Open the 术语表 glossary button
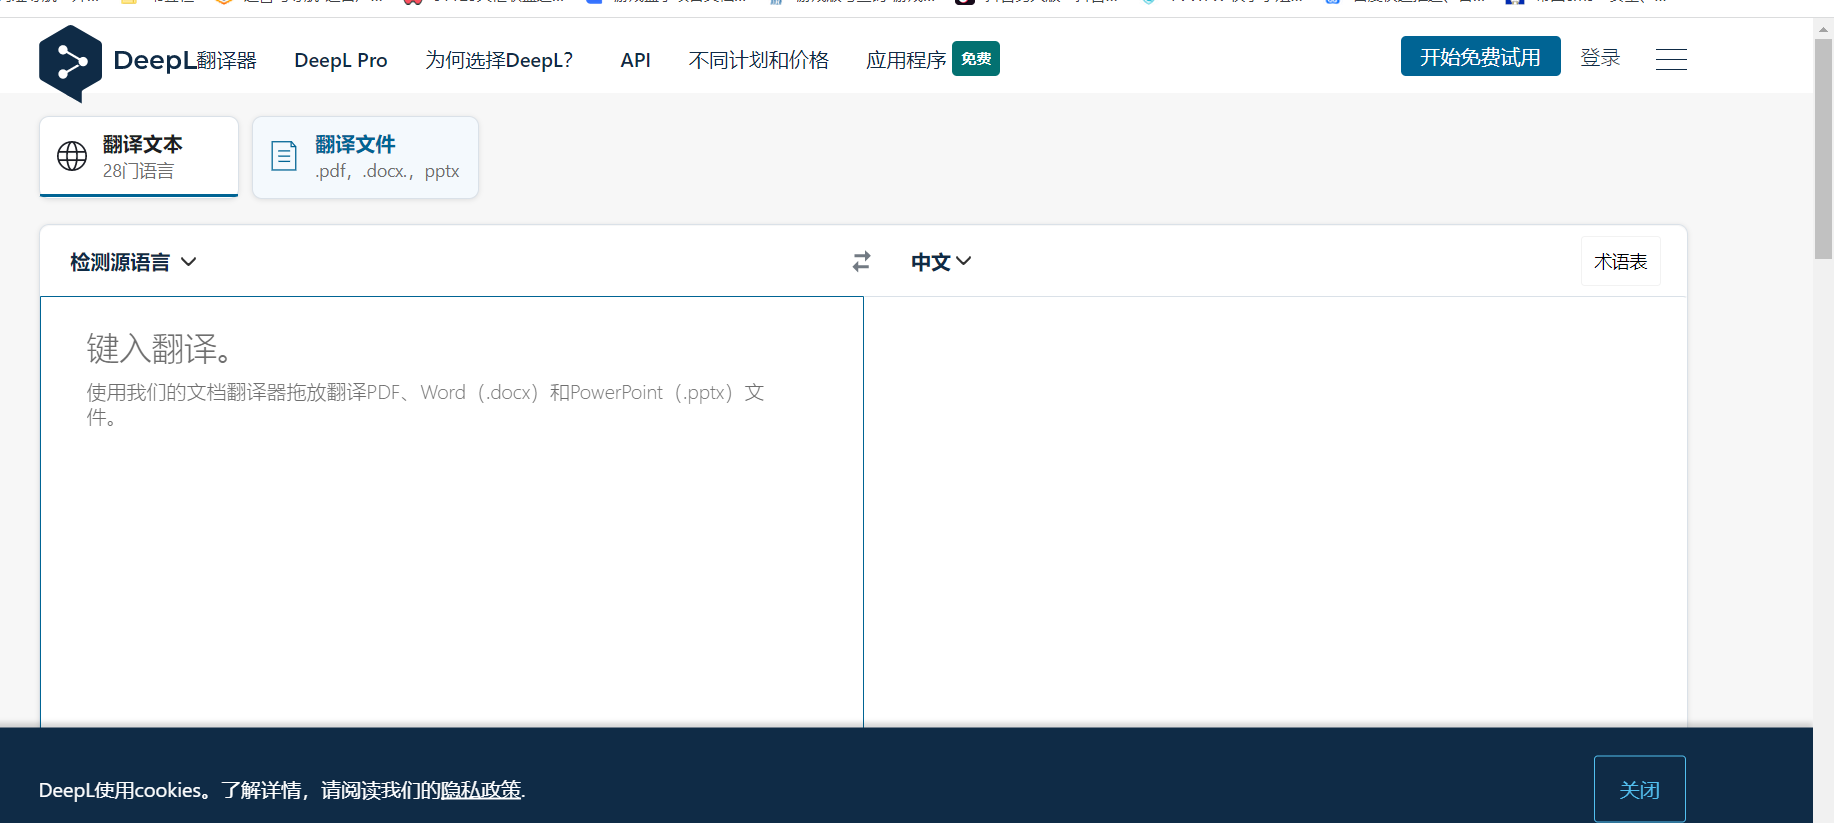The width and height of the screenshot is (1834, 823). tap(1620, 261)
